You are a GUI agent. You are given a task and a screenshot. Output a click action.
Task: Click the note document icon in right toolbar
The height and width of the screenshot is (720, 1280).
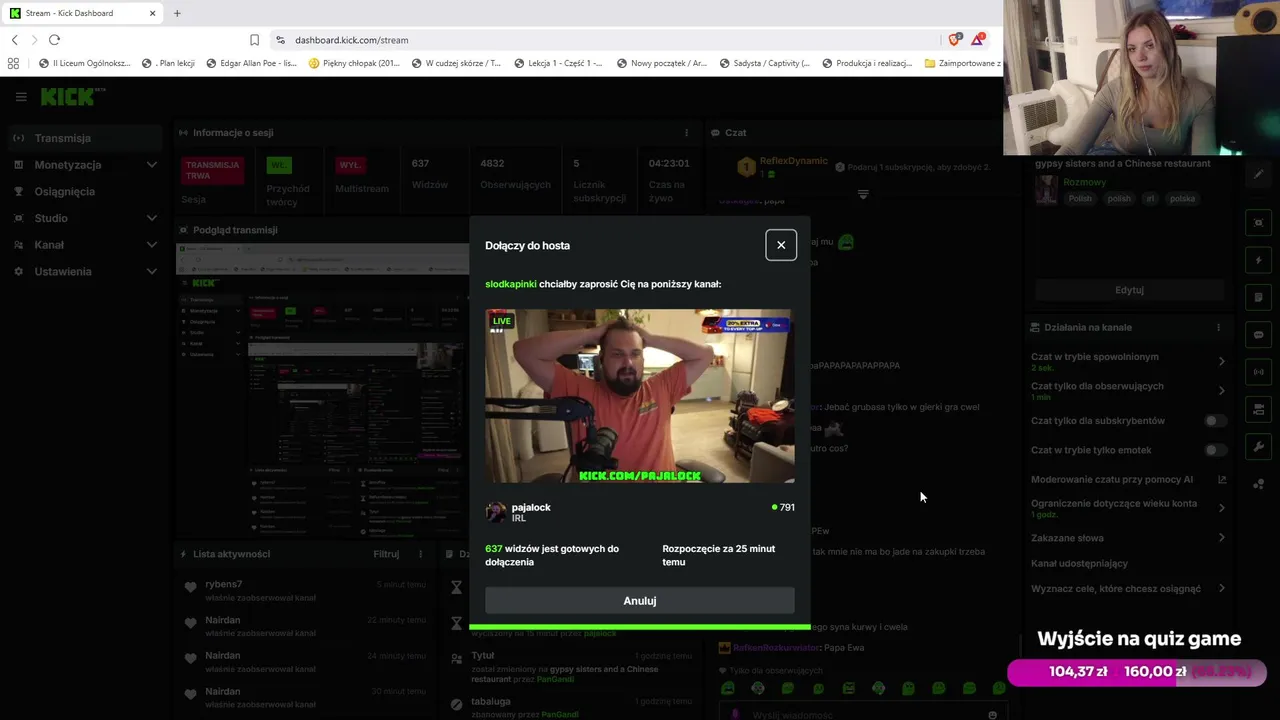(1259, 297)
